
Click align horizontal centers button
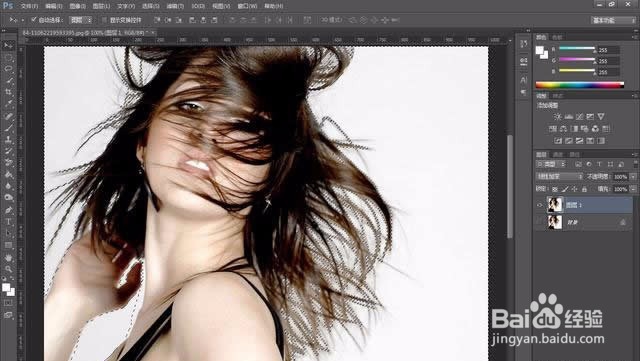203,20
